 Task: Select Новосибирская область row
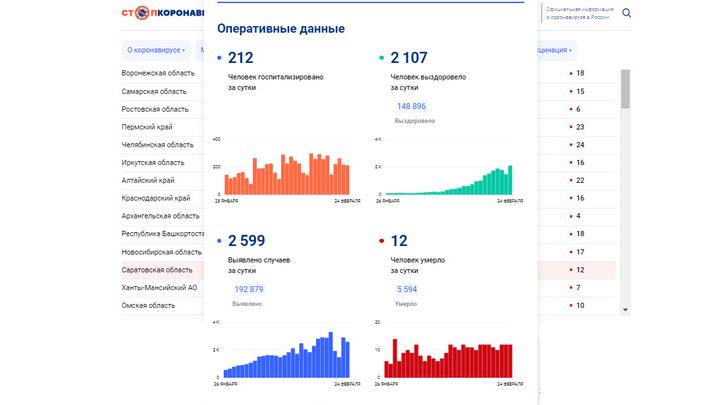(161, 252)
